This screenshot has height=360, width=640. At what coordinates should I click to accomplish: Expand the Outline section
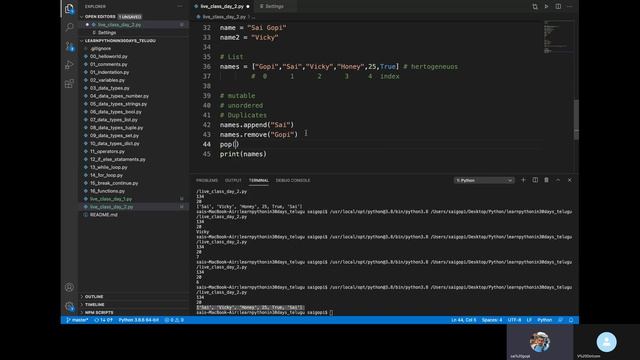click(x=94, y=297)
